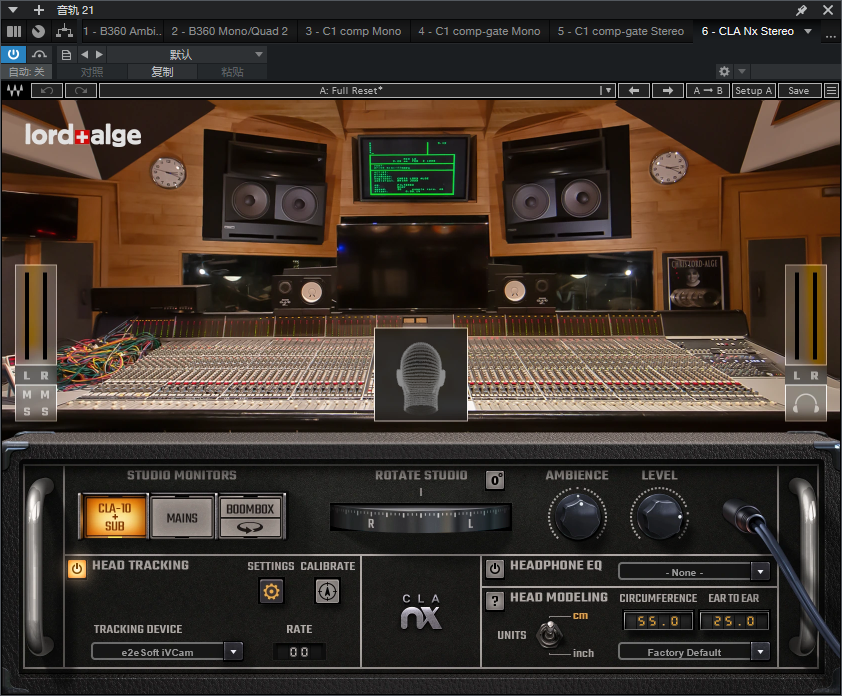842x696 pixels.
Task: Toggle the blue plugin power button
Action: (x=13, y=54)
